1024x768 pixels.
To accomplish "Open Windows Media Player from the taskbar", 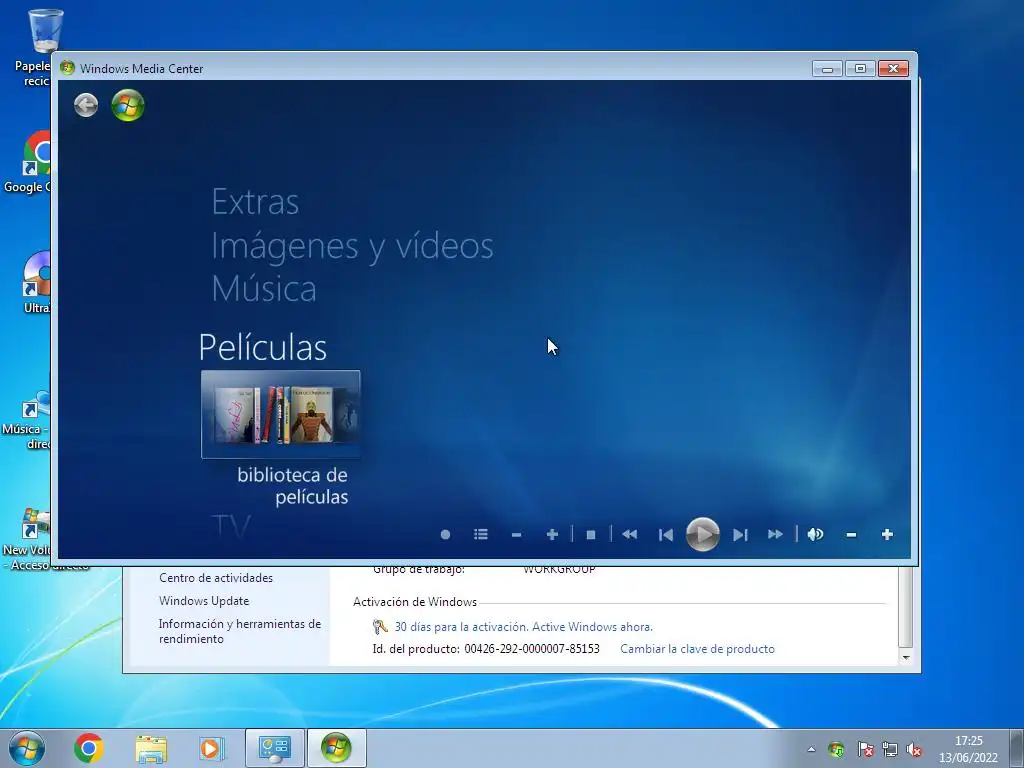I will [x=212, y=748].
